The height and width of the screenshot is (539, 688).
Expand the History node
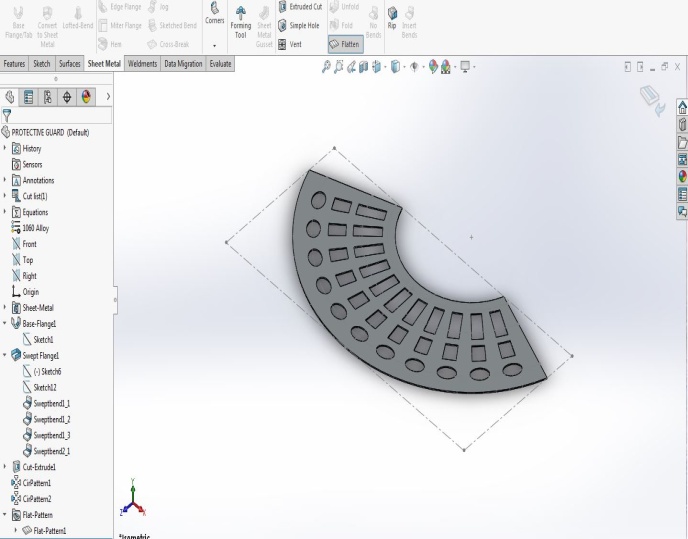pyautogui.click(x=5, y=148)
